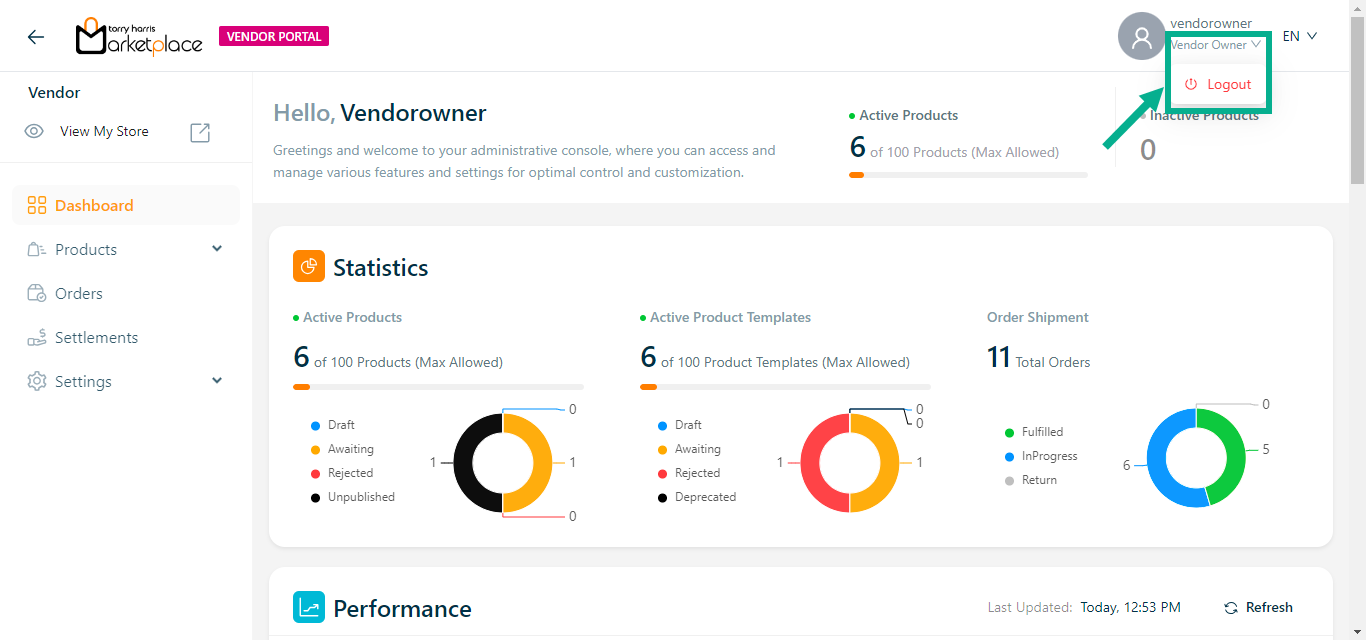Toggle the Fulfilled legend in Order Shipment
1366x640 pixels.
(x=1041, y=432)
